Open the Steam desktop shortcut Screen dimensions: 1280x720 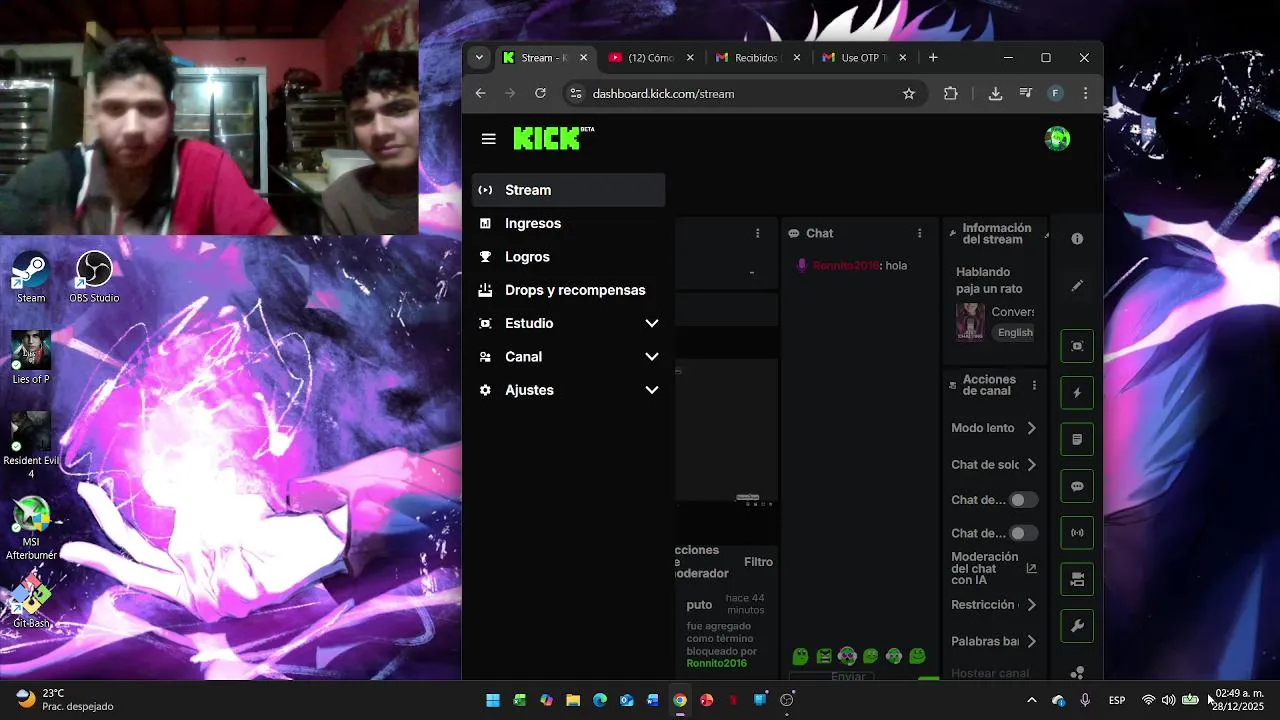(31, 277)
